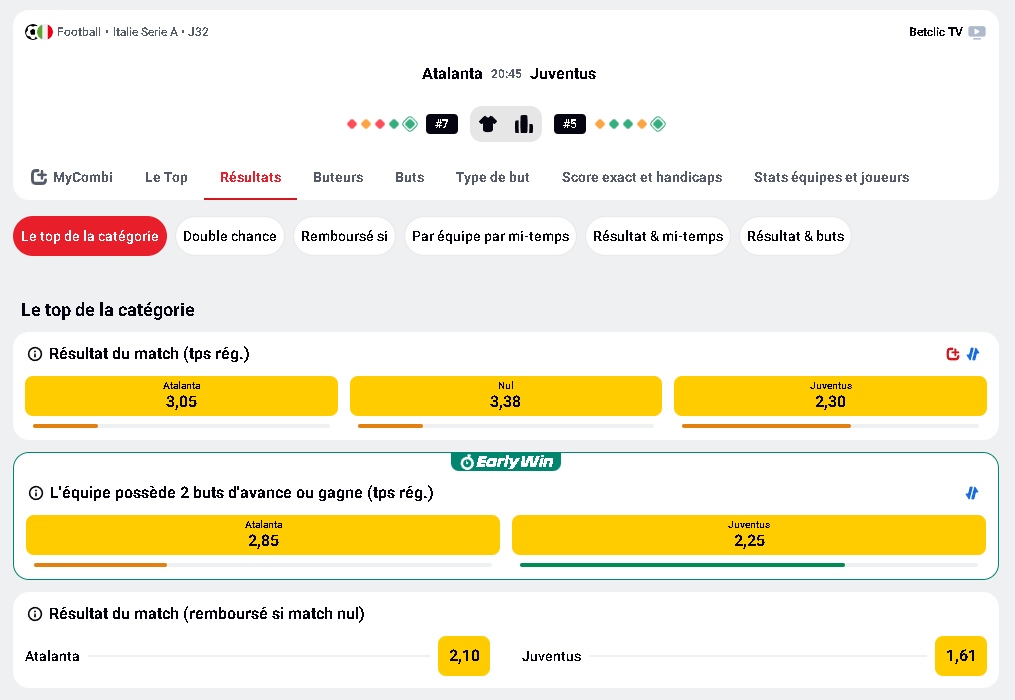Screen dimensions: 1015x700
Task: Bet on Juventus at odds 2,30
Action: click(x=830, y=396)
